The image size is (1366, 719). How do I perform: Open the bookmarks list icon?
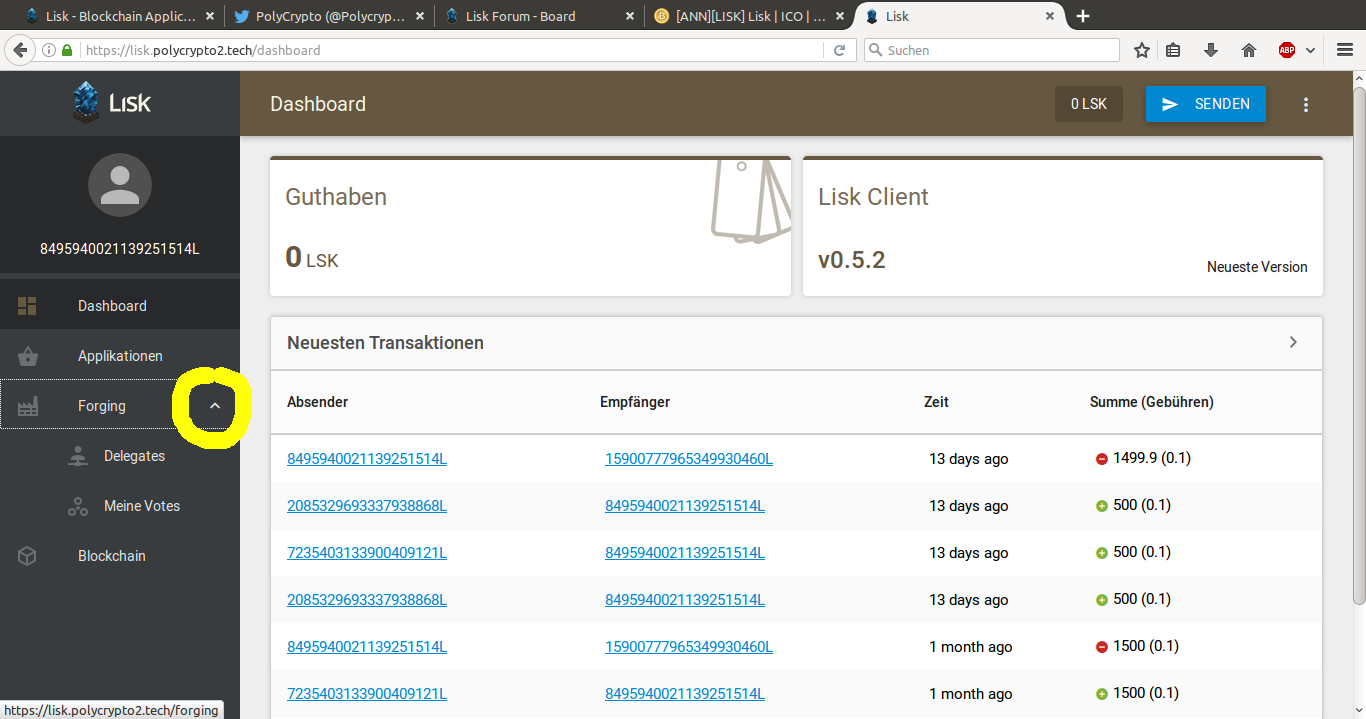(x=1175, y=50)
